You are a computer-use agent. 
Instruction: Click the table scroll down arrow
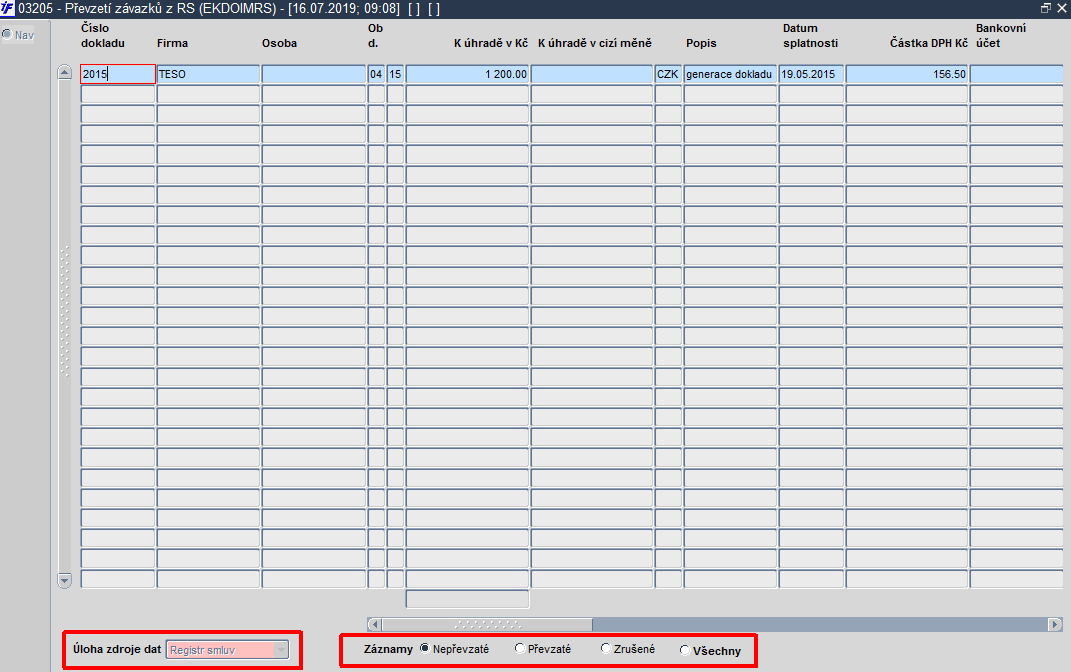(x=64, y=580)
